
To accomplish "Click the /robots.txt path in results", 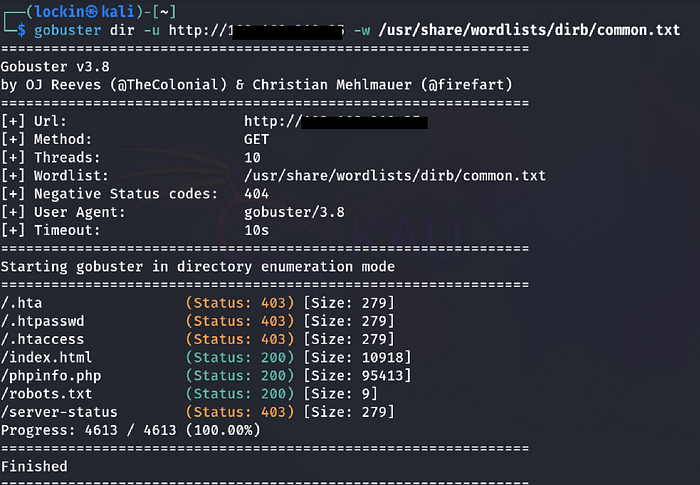I will [46, 394].
